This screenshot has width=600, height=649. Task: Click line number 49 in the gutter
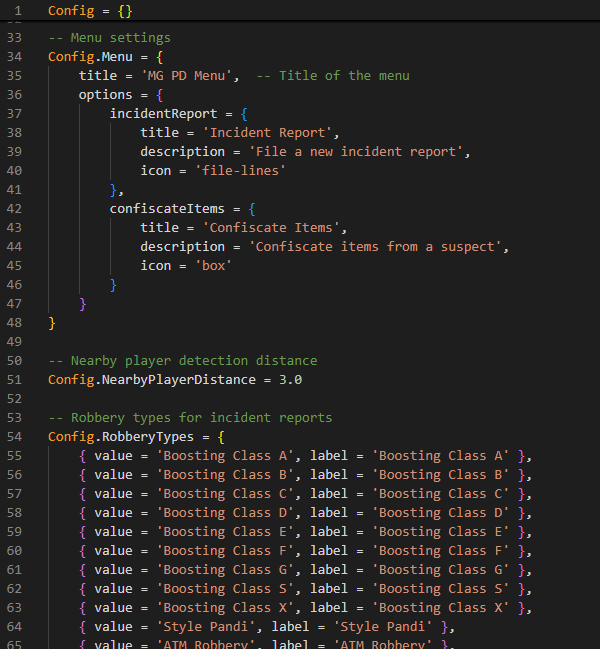click(14, 342)
